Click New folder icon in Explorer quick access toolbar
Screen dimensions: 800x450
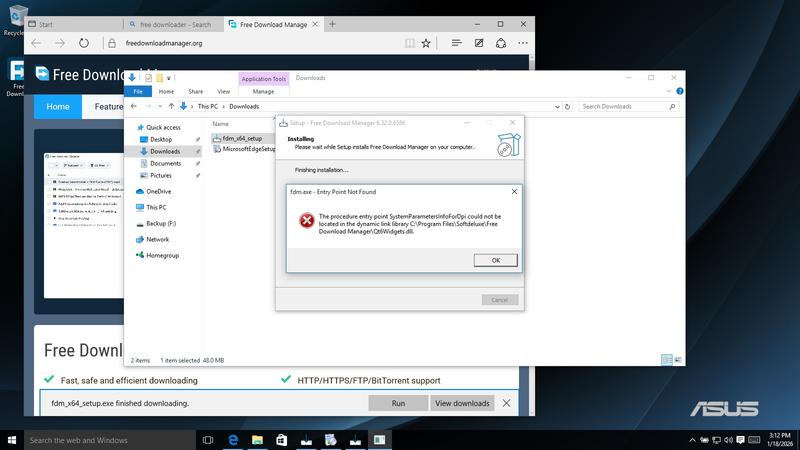pos(159,78)
